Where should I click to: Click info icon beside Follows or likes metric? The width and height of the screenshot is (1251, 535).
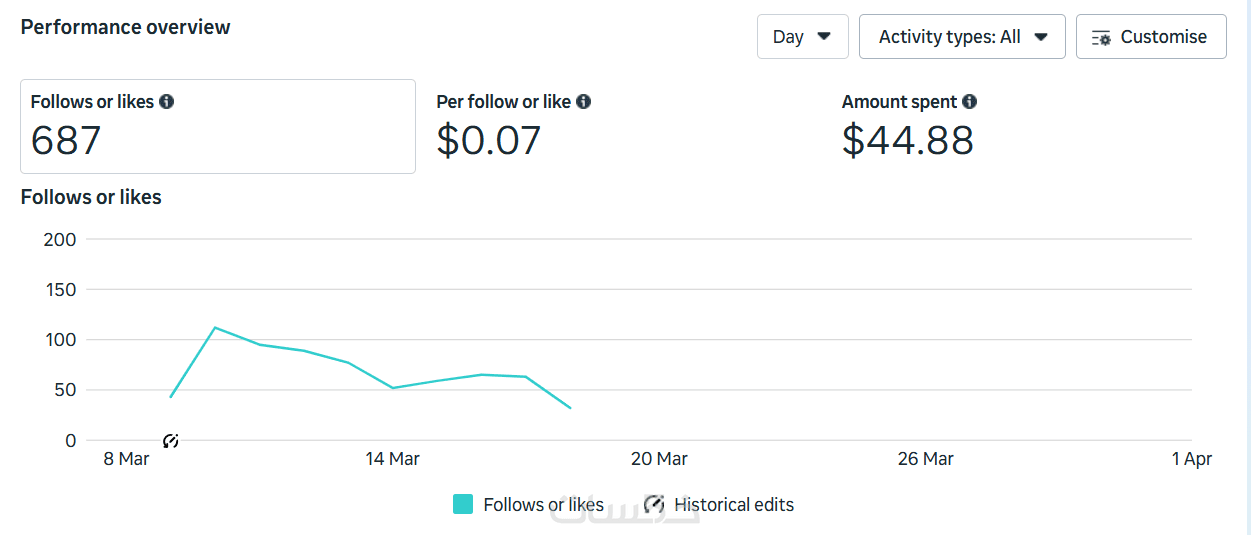point(167,102)
